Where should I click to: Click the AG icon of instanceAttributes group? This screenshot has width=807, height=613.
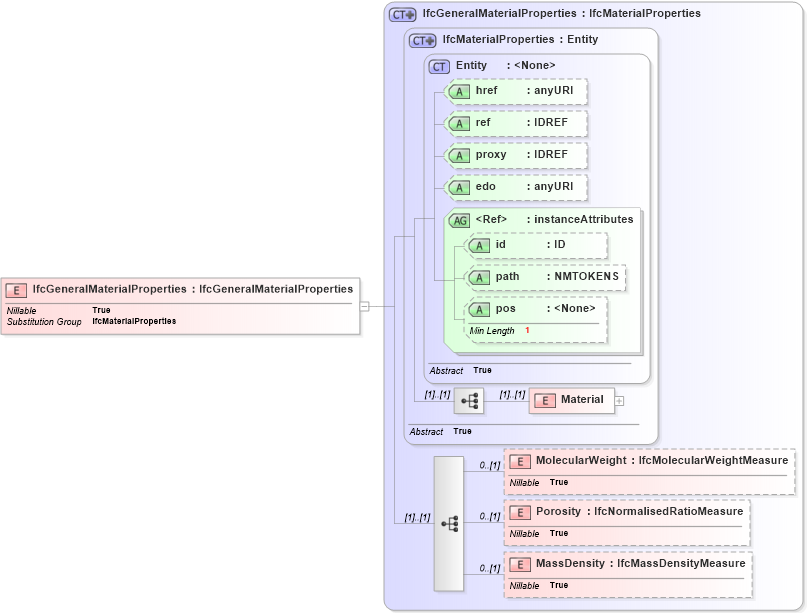pos(460,219)
